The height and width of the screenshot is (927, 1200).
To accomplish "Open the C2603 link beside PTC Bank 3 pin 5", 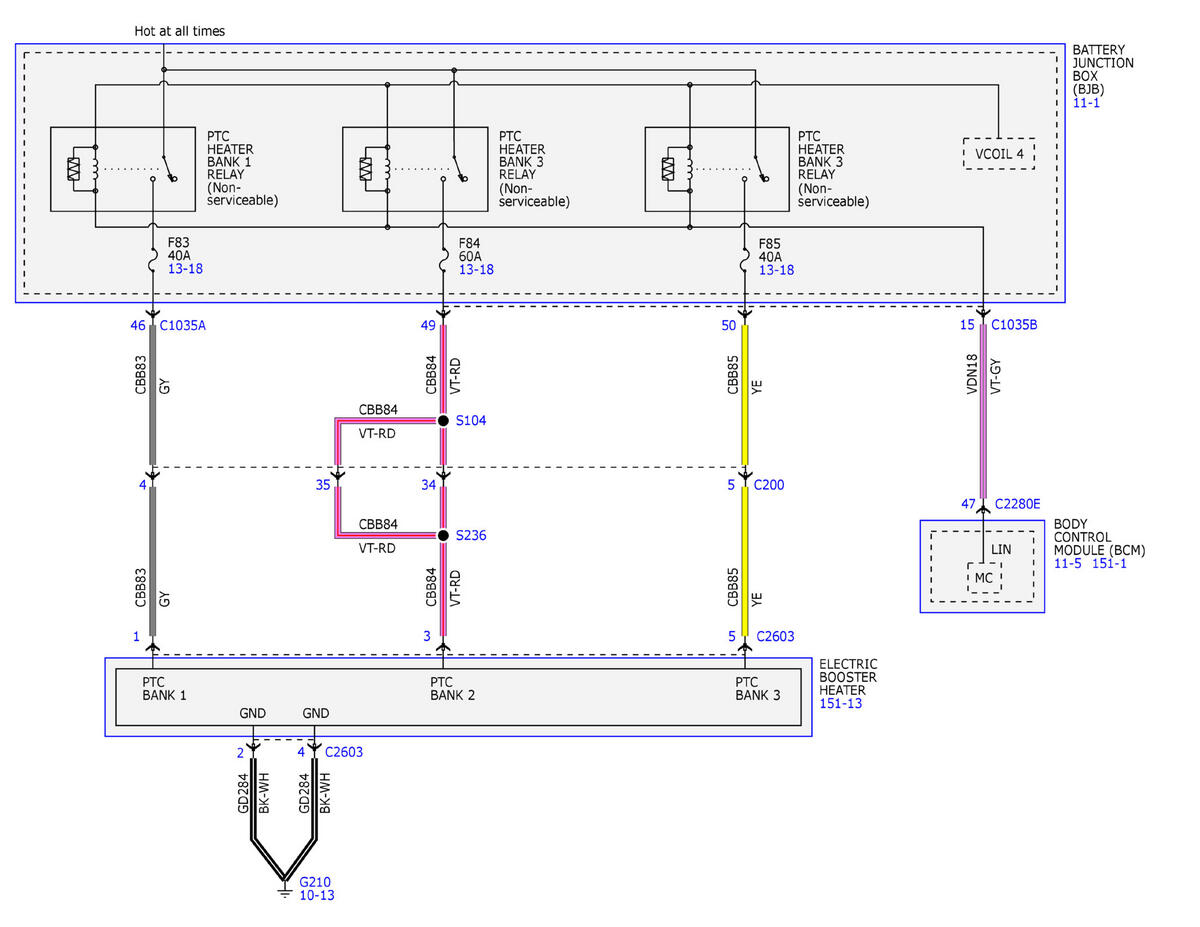I will pyautogui.click(x=776, y=636).
